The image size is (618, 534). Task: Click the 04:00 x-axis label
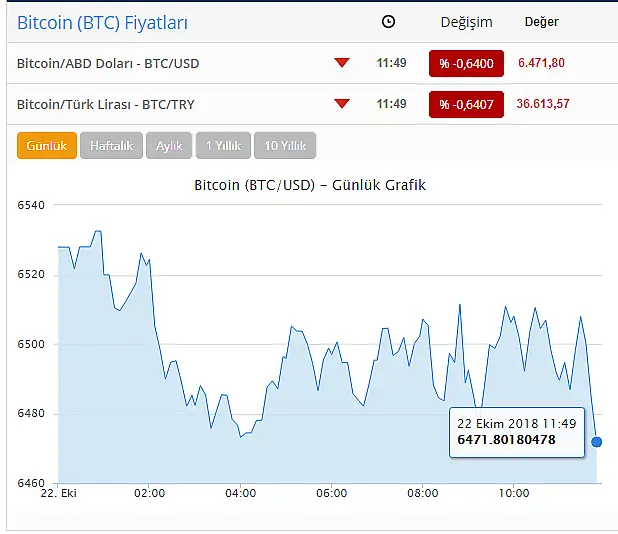coord(240,493)
